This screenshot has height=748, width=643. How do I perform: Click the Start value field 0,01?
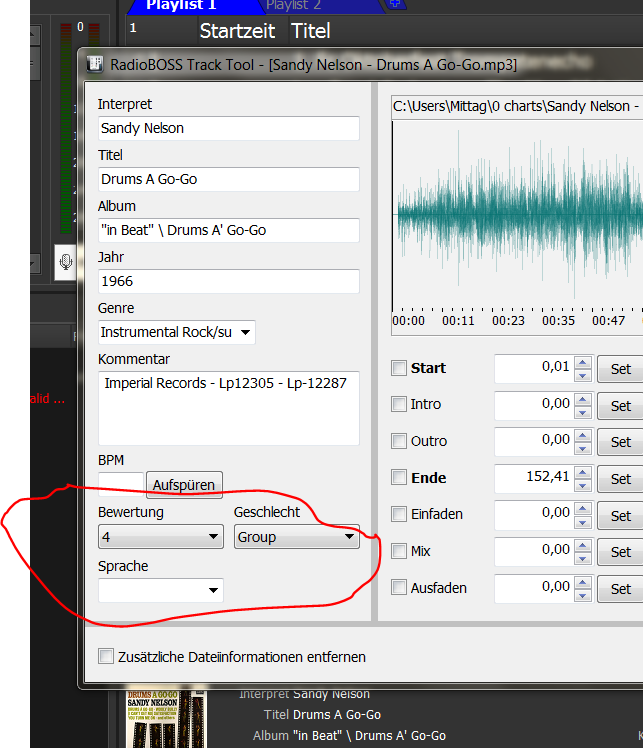[534, 368]
